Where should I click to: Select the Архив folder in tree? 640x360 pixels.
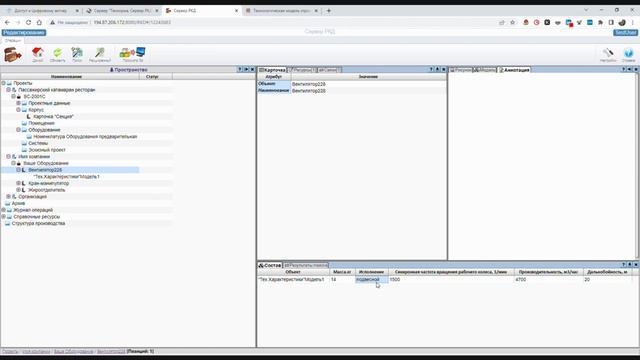pyautogui.click(x=18, y=203)
